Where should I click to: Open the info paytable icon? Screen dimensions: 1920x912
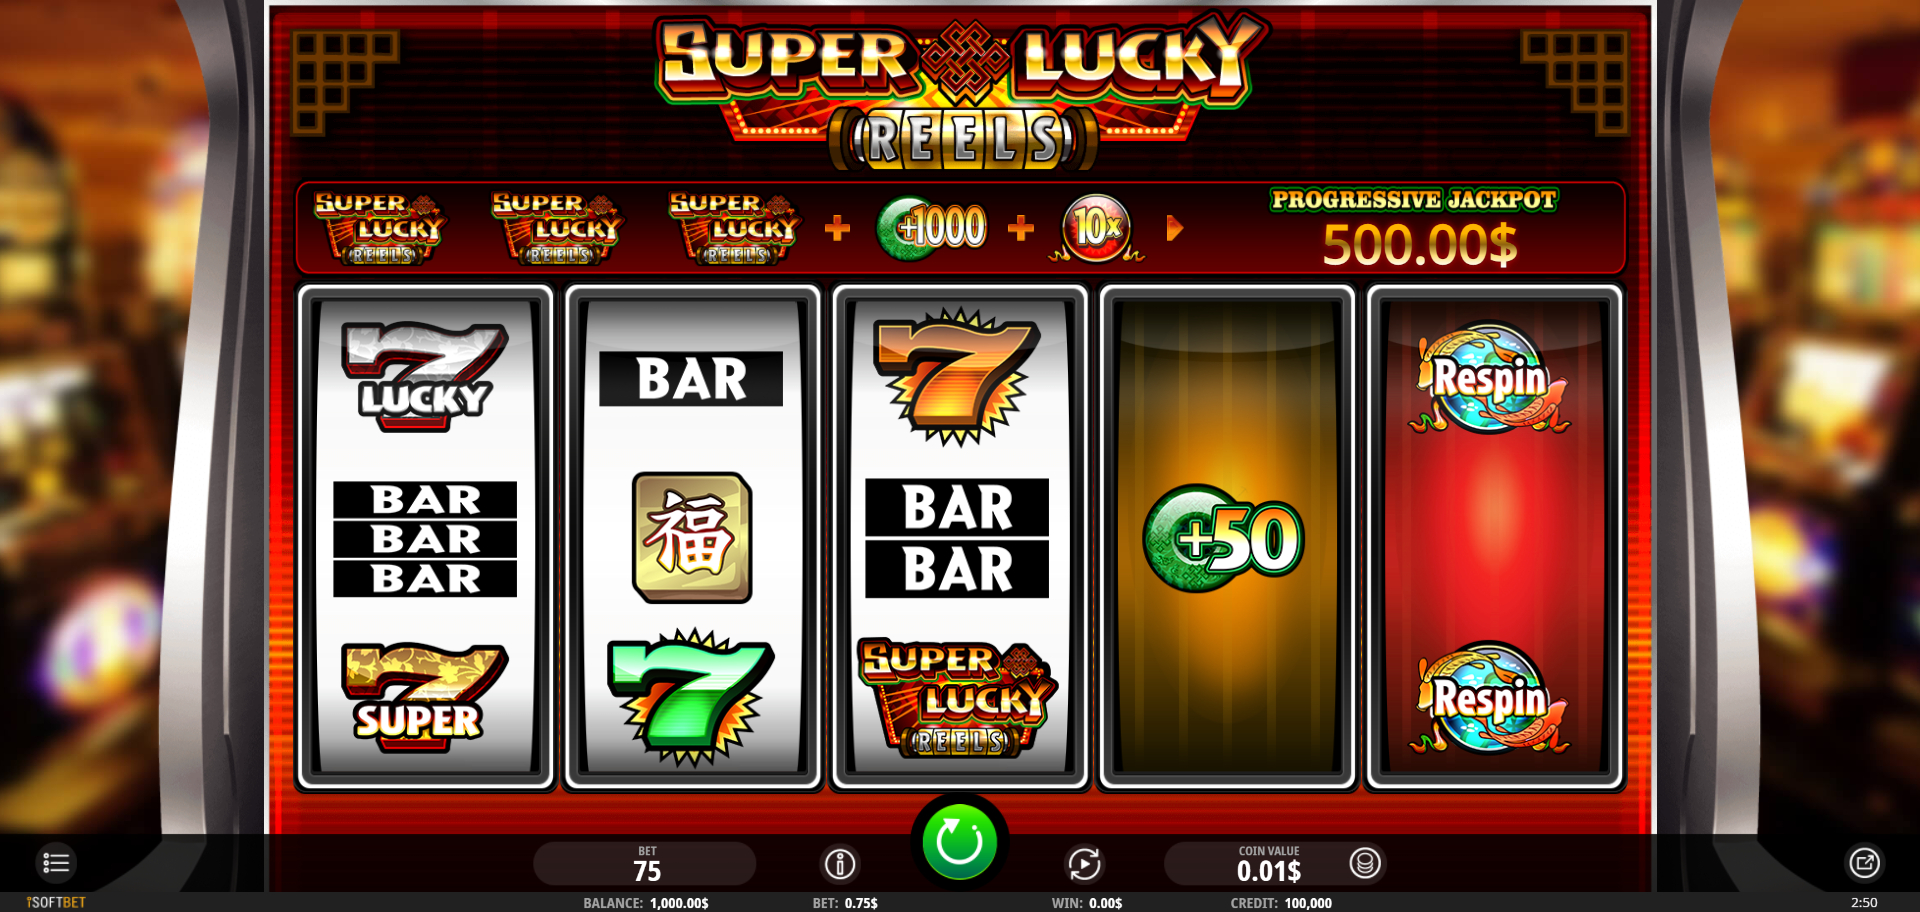pos(840,863)
